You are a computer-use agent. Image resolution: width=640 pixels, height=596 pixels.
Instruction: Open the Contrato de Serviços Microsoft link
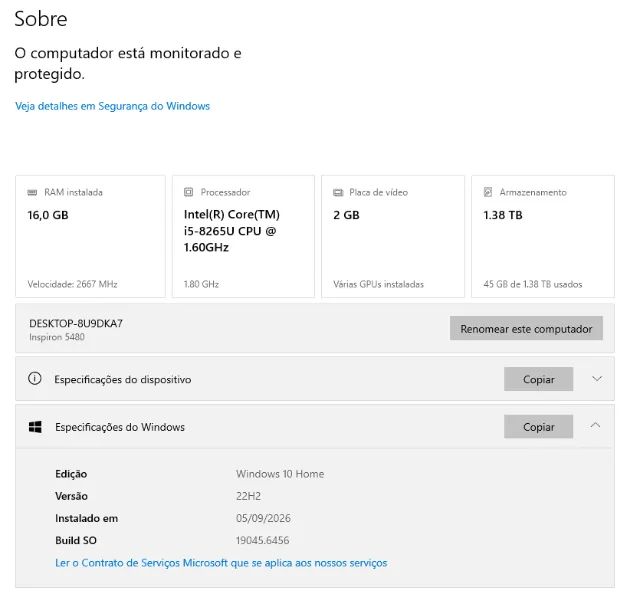pos(221,563)
